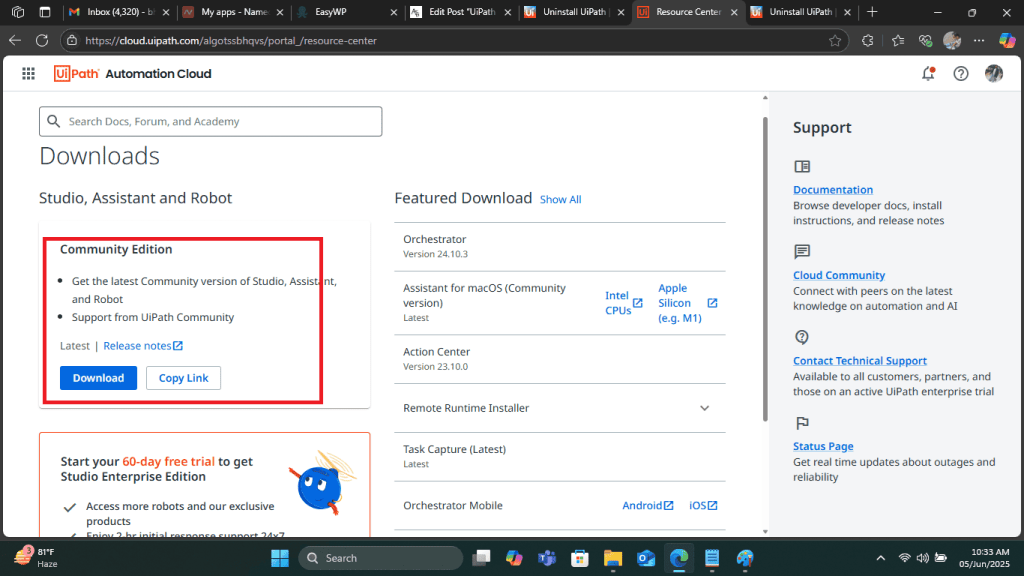
Task: Open your UiPath profile avatar
Action: (993, 73)
